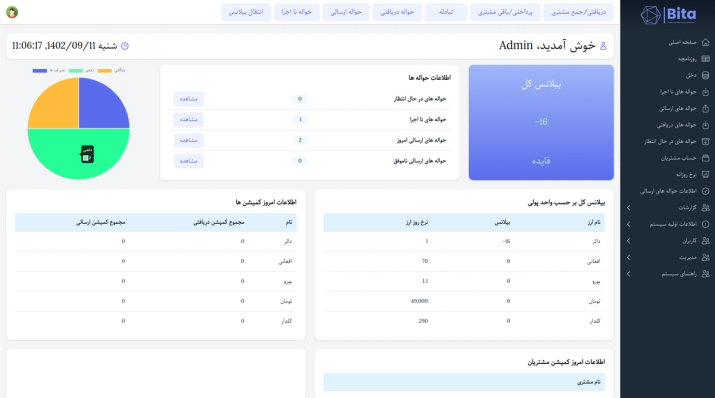Expand the گزارشات submenu chevron

628,207
